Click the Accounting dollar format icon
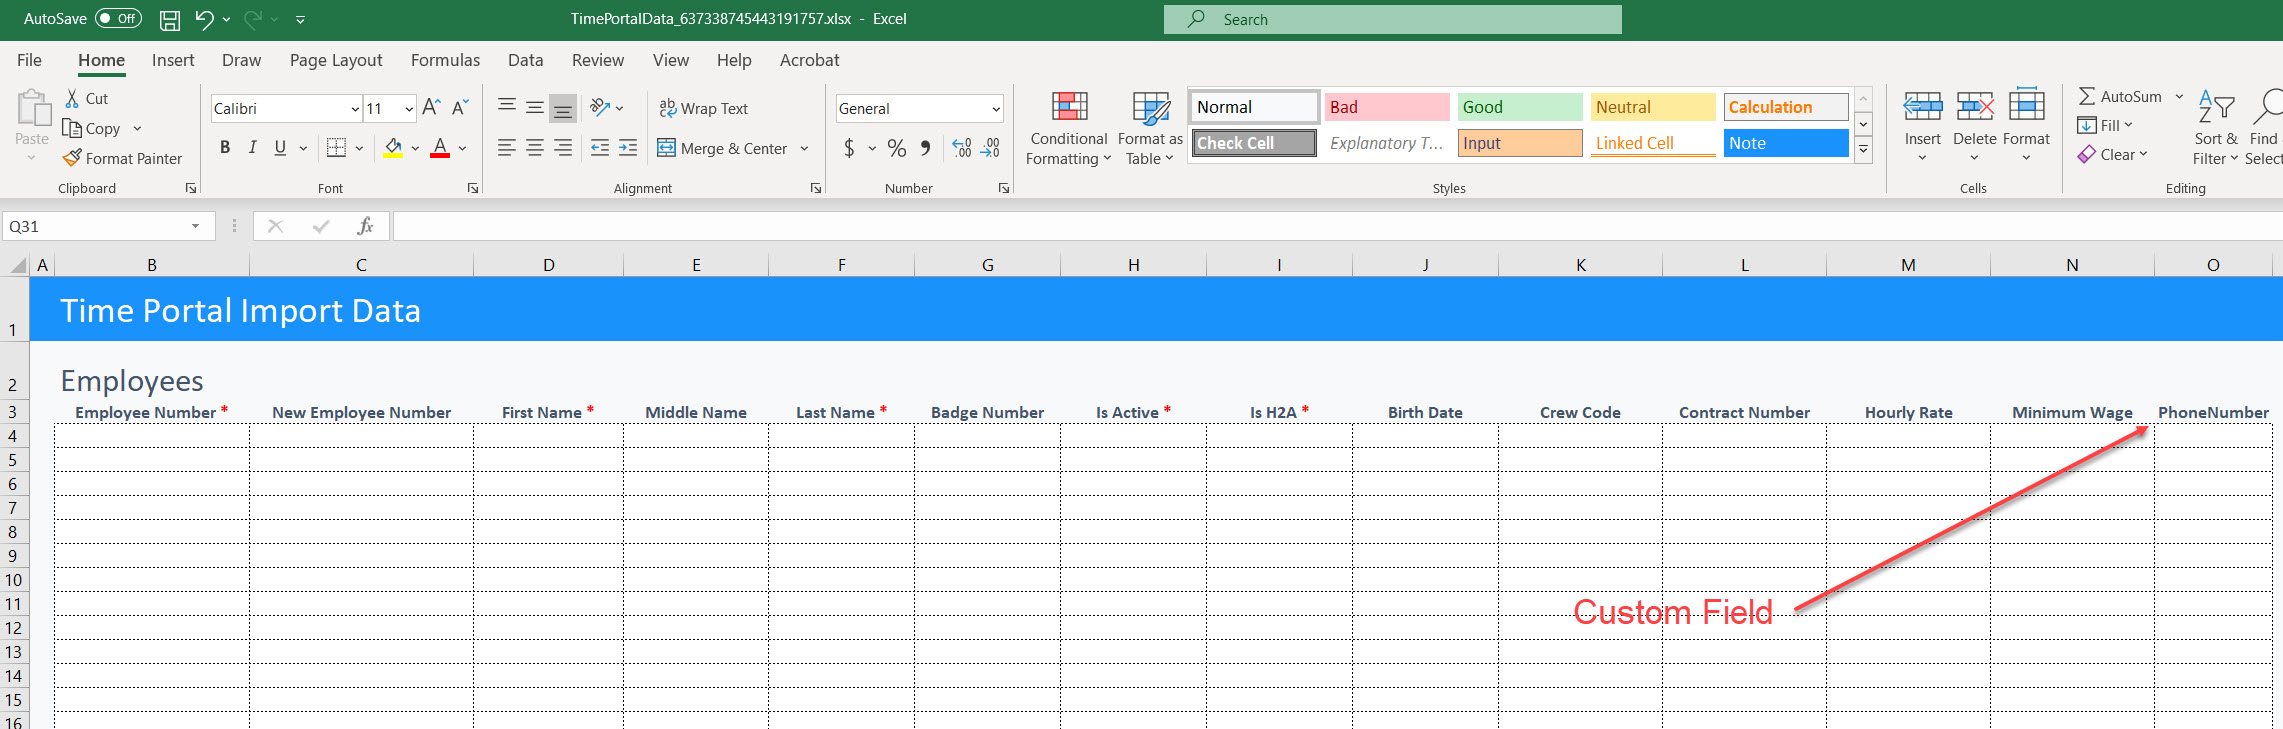The image size is (2283, 729). click(849, 148)
